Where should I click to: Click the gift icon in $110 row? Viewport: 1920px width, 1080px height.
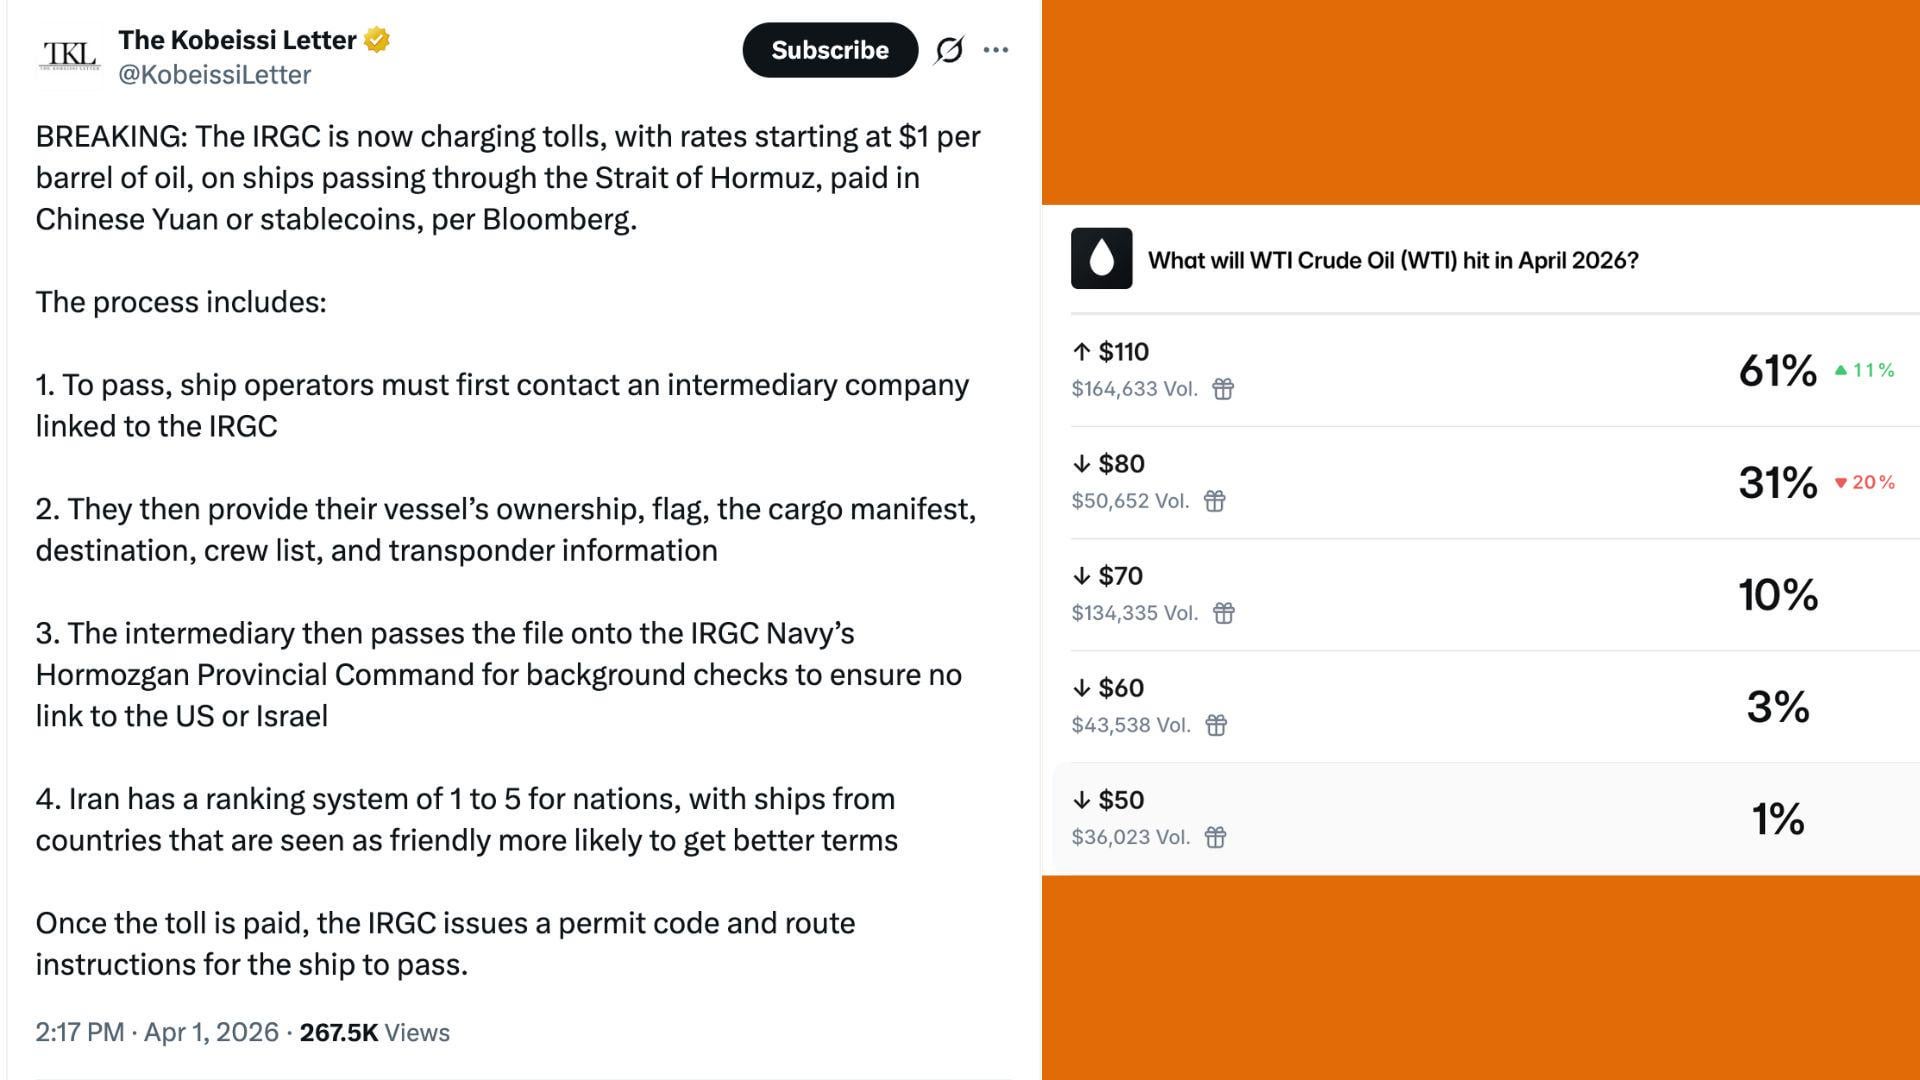pos(1223,389)
